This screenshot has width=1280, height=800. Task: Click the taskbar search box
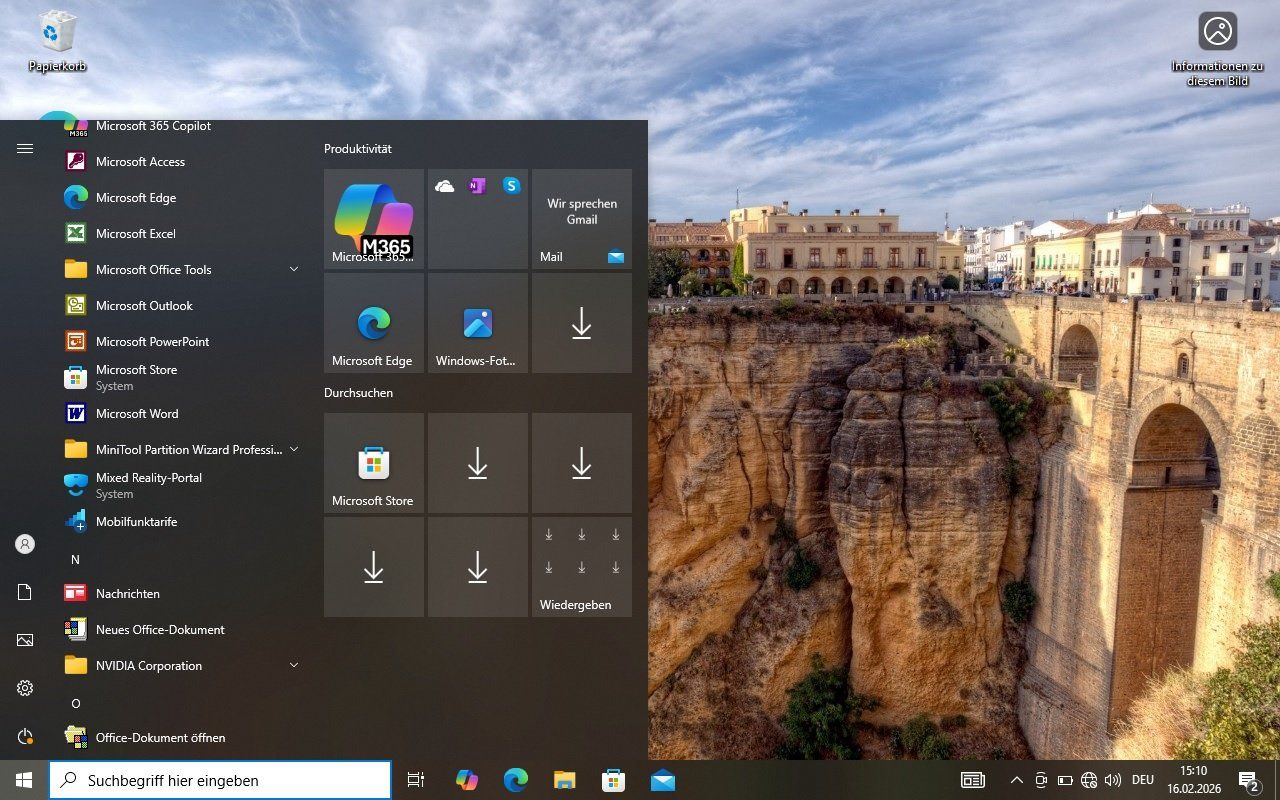[220, 780]
